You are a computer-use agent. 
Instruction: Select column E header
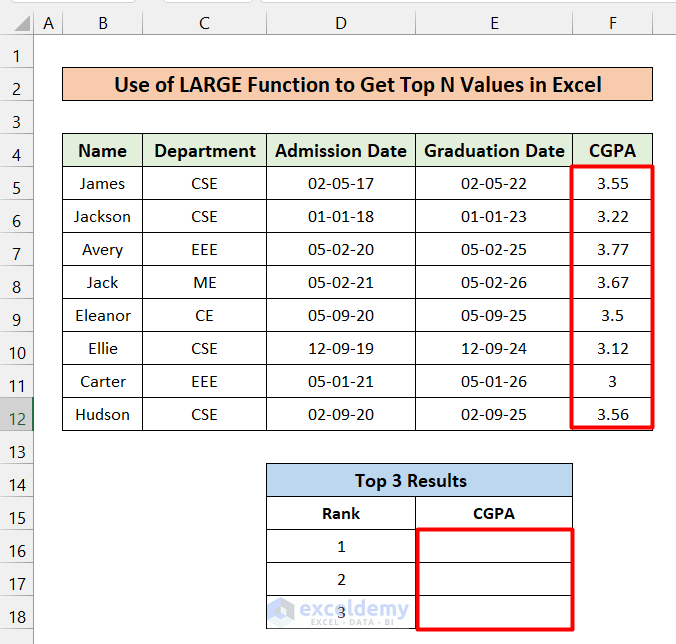click(494, 23)
